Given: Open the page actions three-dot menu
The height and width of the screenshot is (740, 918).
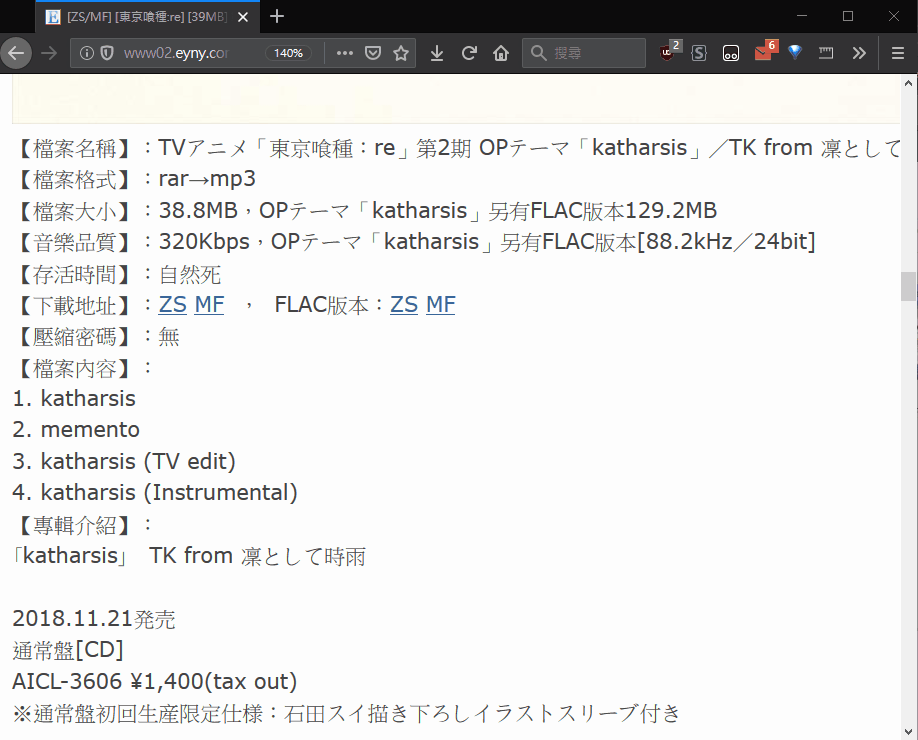Looking at the screenshot, I should tap(345, 53).
